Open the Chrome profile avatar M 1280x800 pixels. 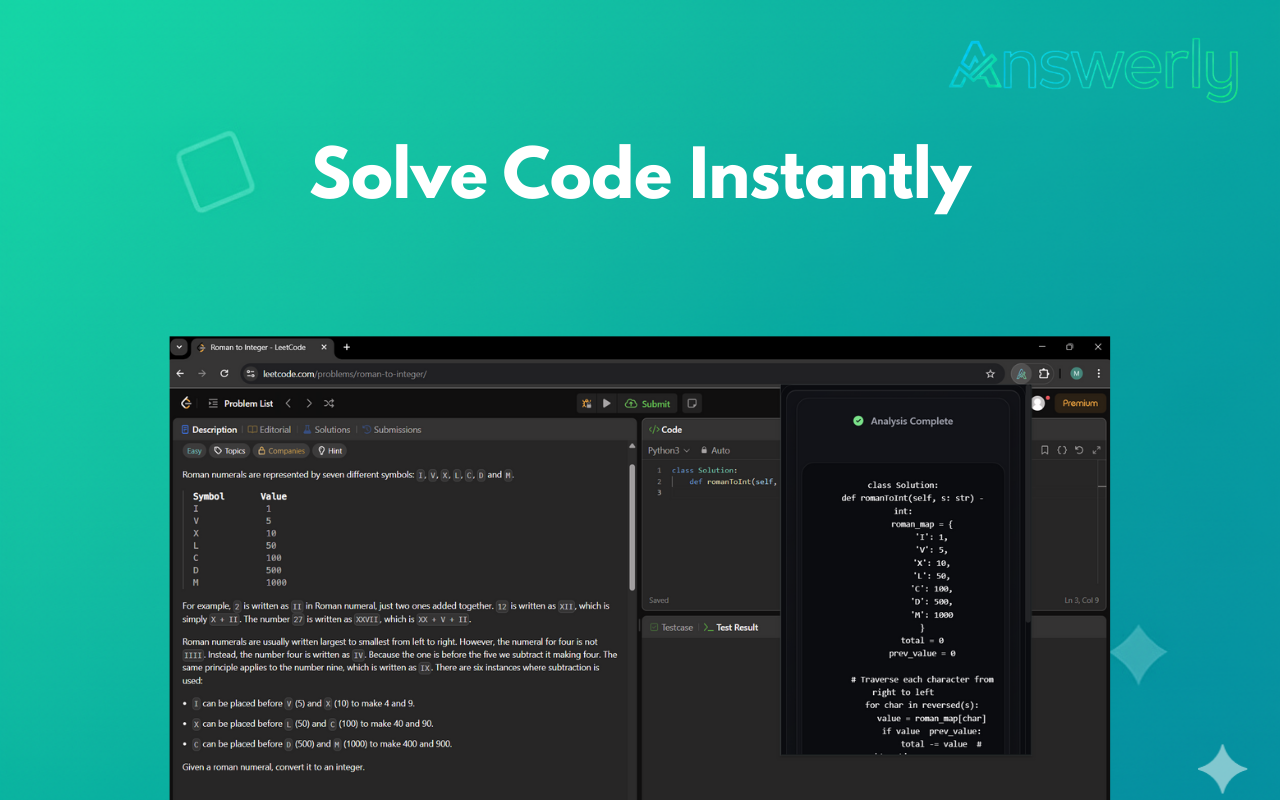1076,373
